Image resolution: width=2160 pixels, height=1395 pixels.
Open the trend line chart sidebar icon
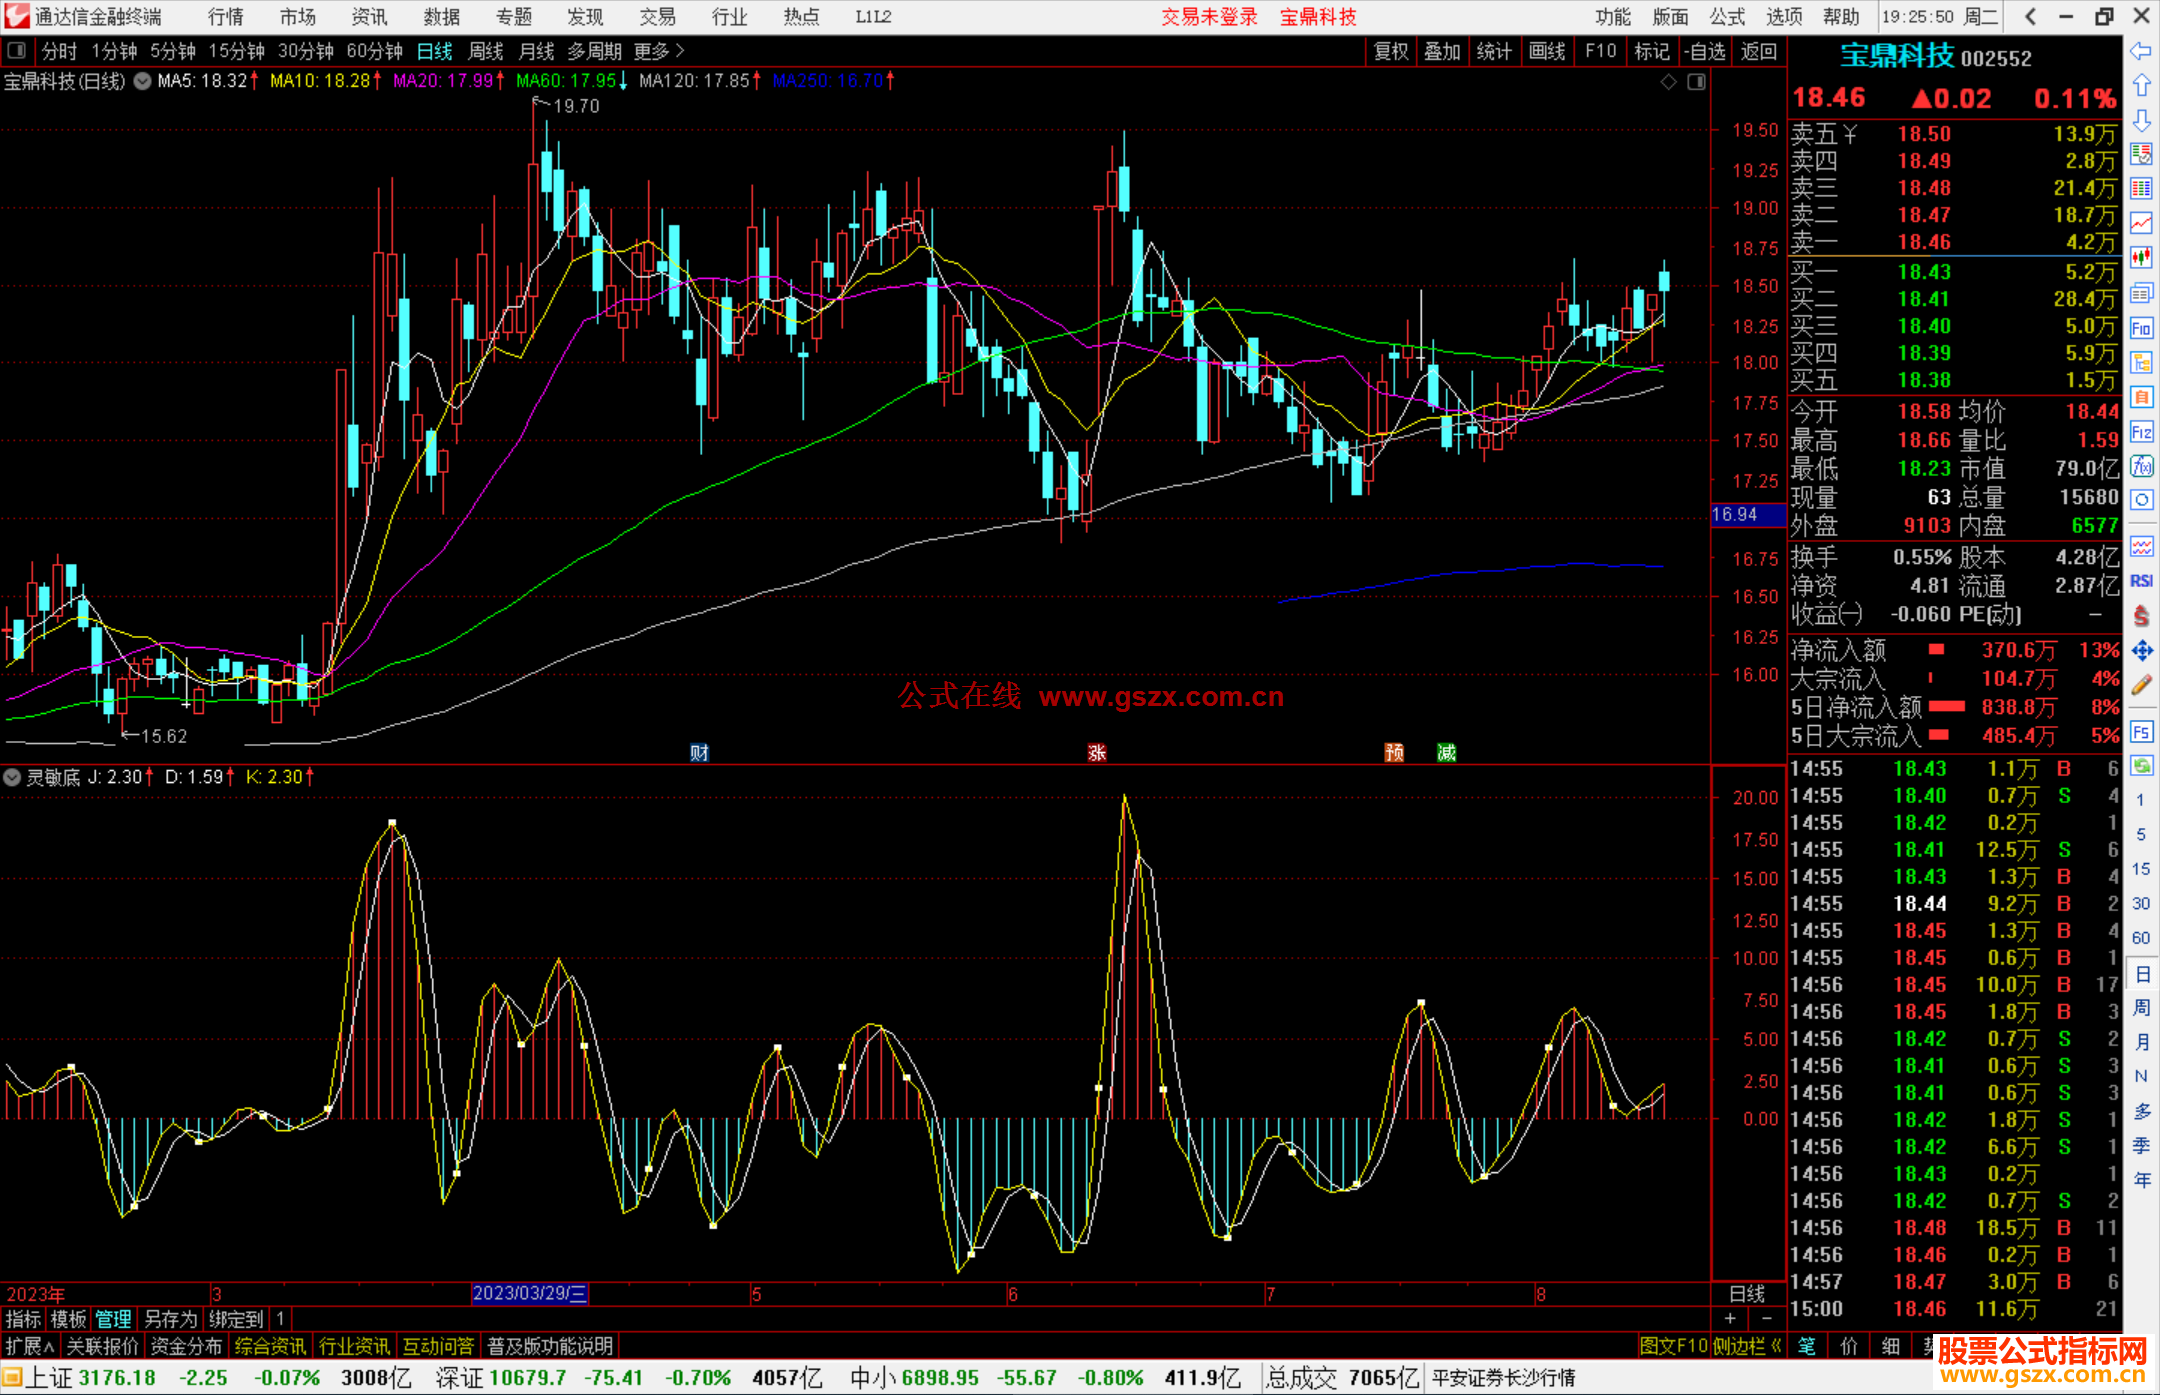[x=2141, y=223]
